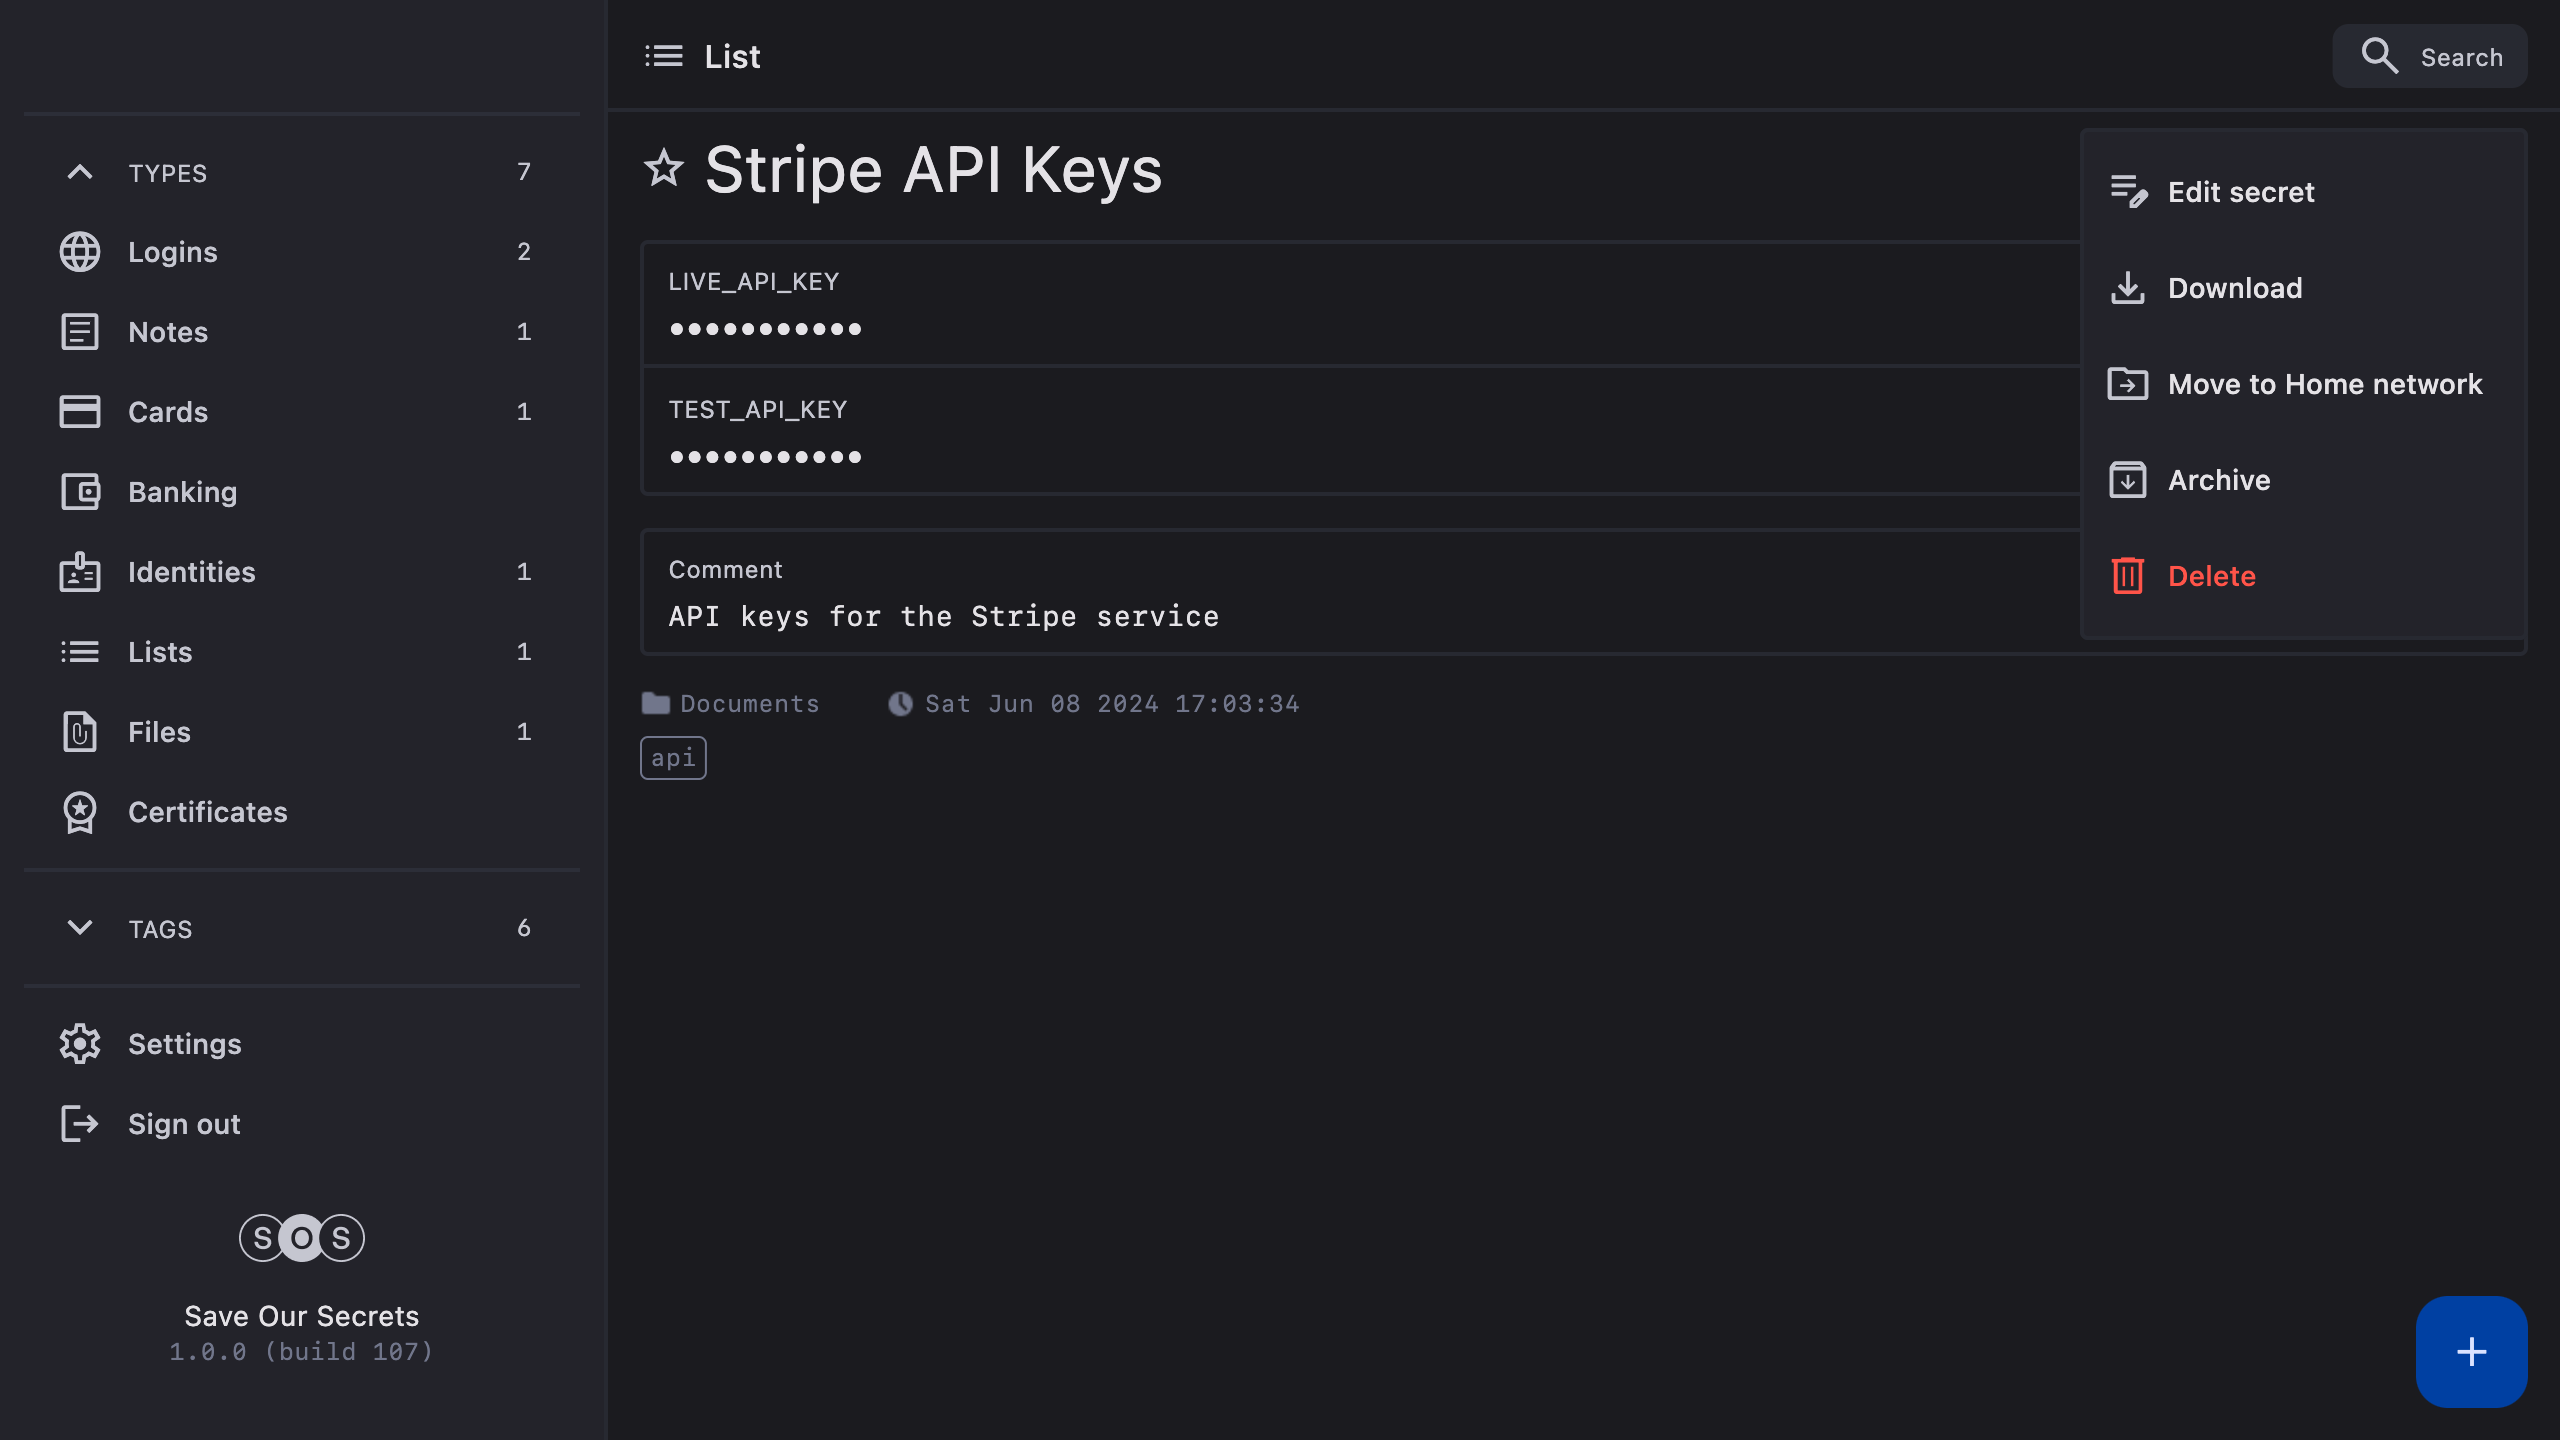The width and height of the screenshot is (2560, 1440).
Task: Open the Notes type icon
Action: pos(80,332)
